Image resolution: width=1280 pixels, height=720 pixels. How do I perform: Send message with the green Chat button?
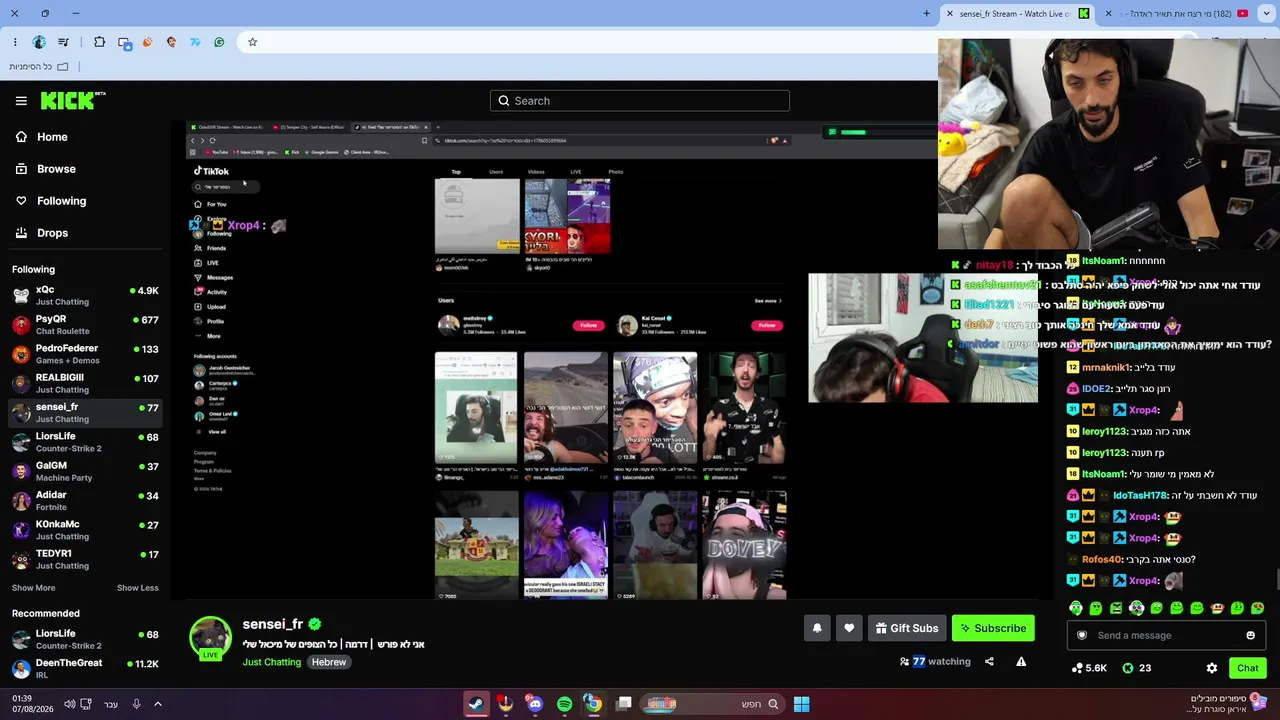point(1247,668)
